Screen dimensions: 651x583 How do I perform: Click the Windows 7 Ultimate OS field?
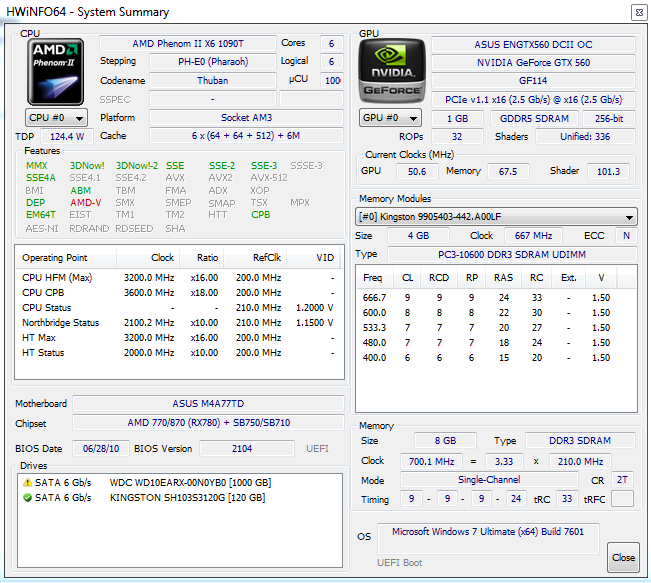click(488, 538)
